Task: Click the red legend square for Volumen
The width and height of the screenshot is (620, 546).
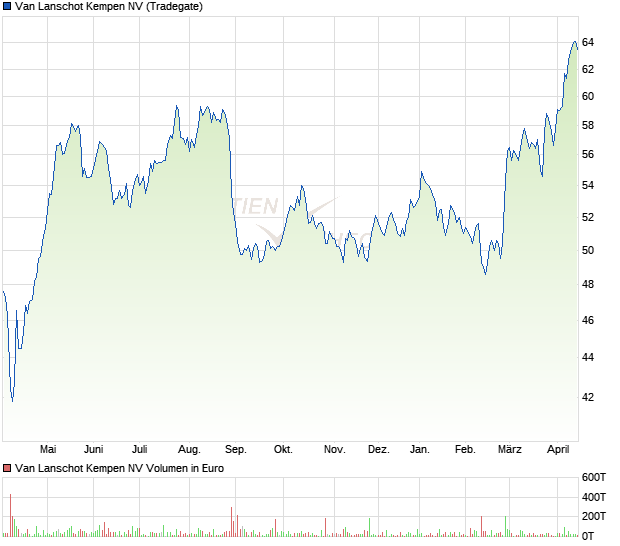Action: tap(7, 468)
